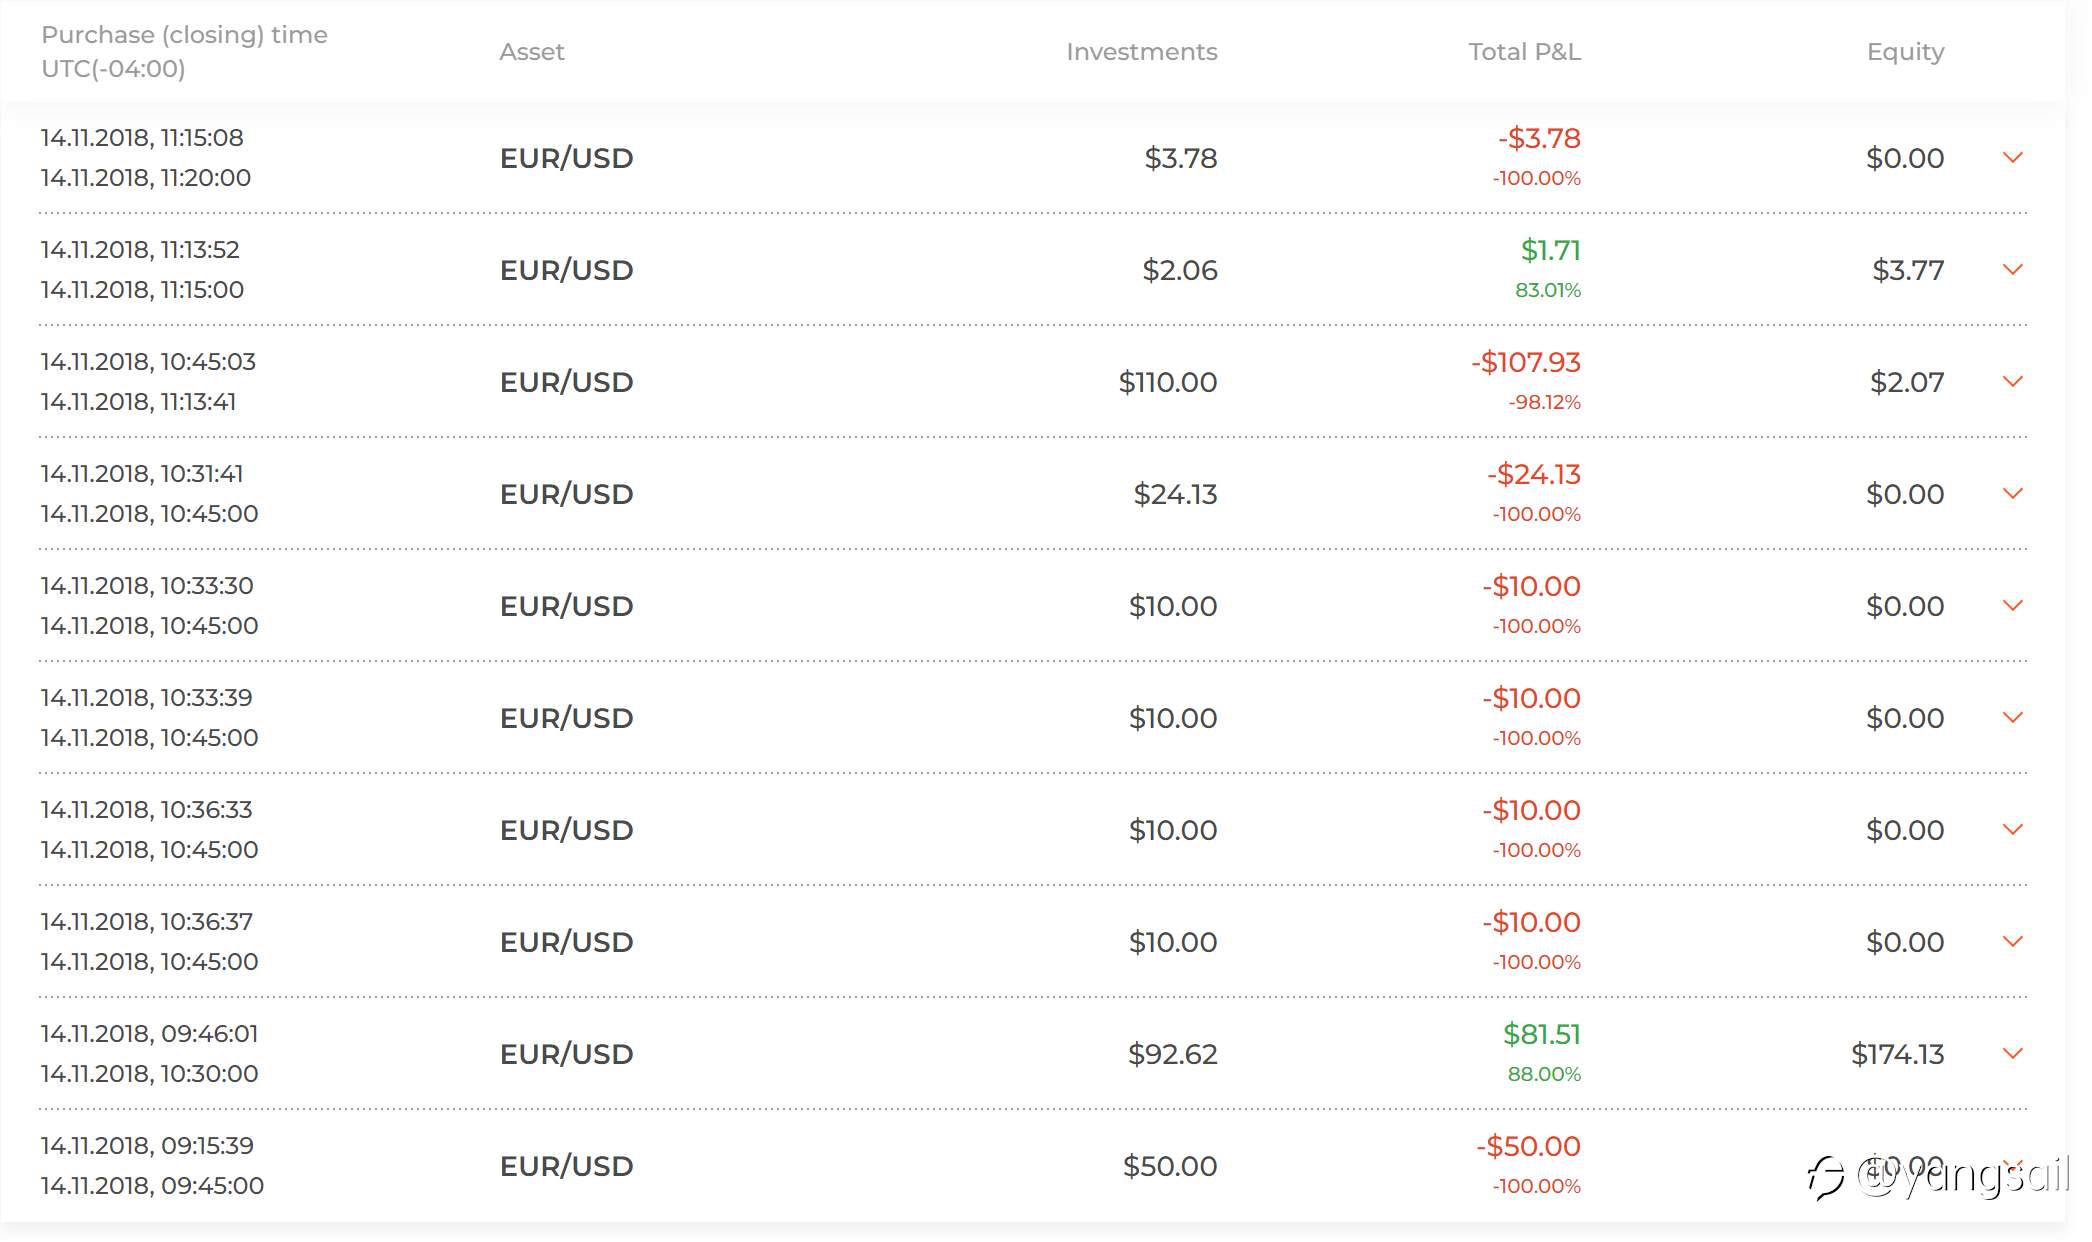Expand the $110.00 investment row chevron

click(2013, 382)
